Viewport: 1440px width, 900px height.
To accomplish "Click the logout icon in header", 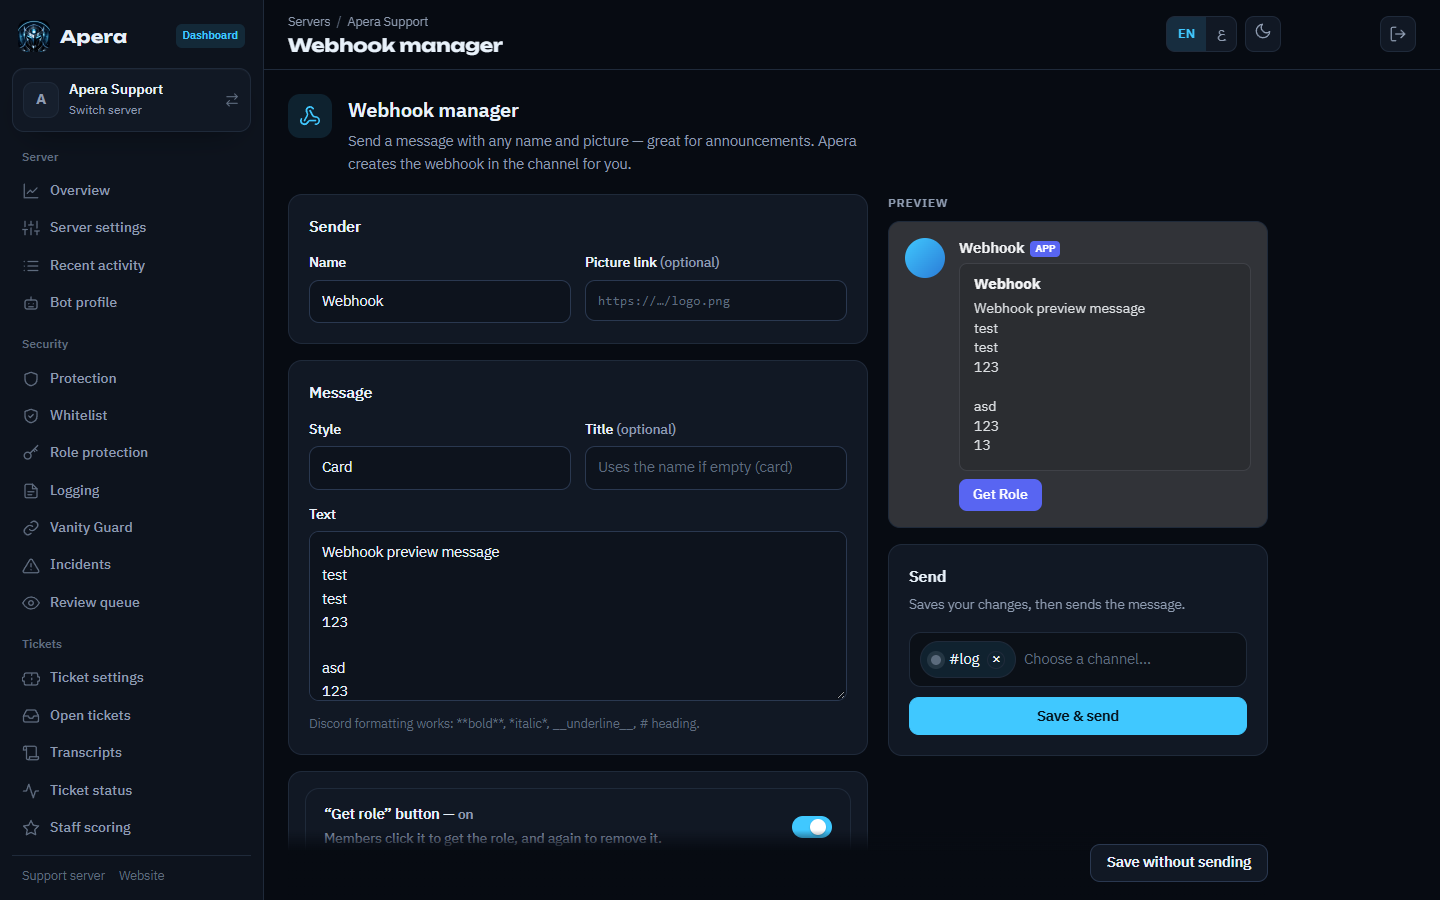I will [1398, 34].
